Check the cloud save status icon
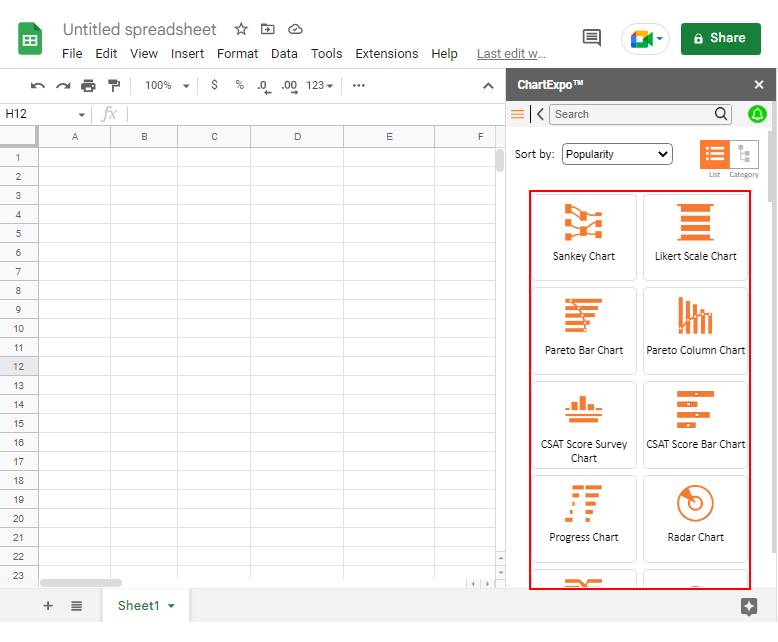This screenshot has width=778, height=642. [295, 29]
